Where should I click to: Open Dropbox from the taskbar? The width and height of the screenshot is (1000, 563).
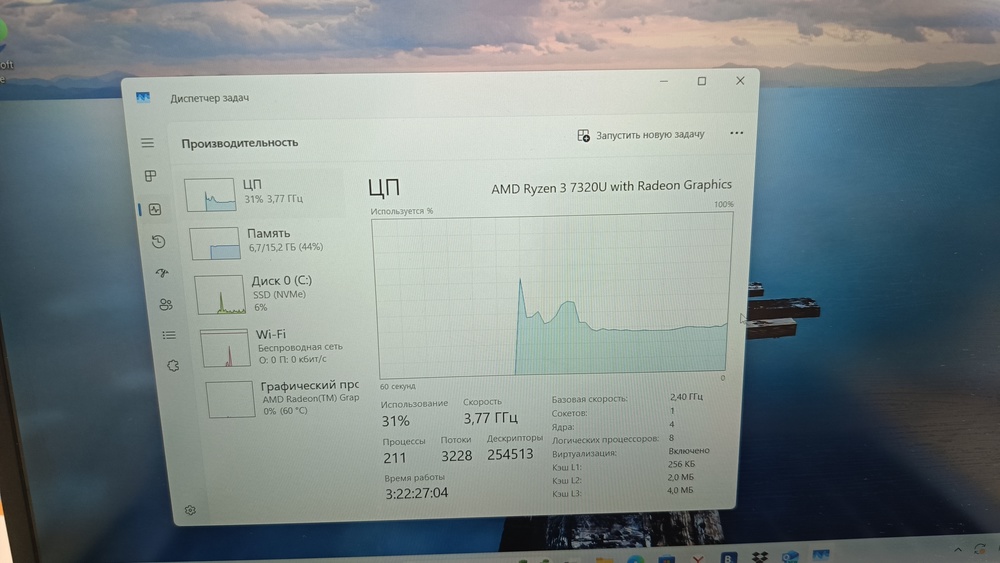(760, 557)
